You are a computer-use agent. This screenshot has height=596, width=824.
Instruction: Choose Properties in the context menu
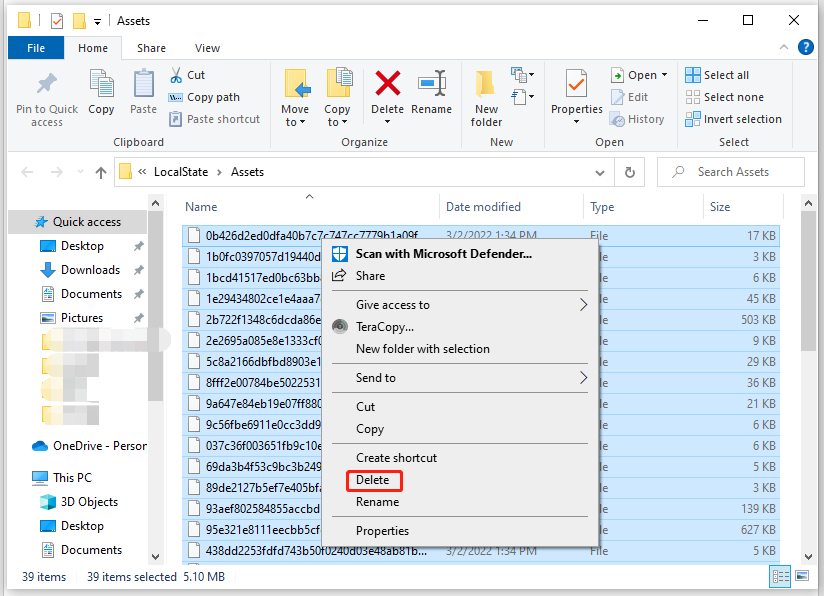[x=382, y=531]
